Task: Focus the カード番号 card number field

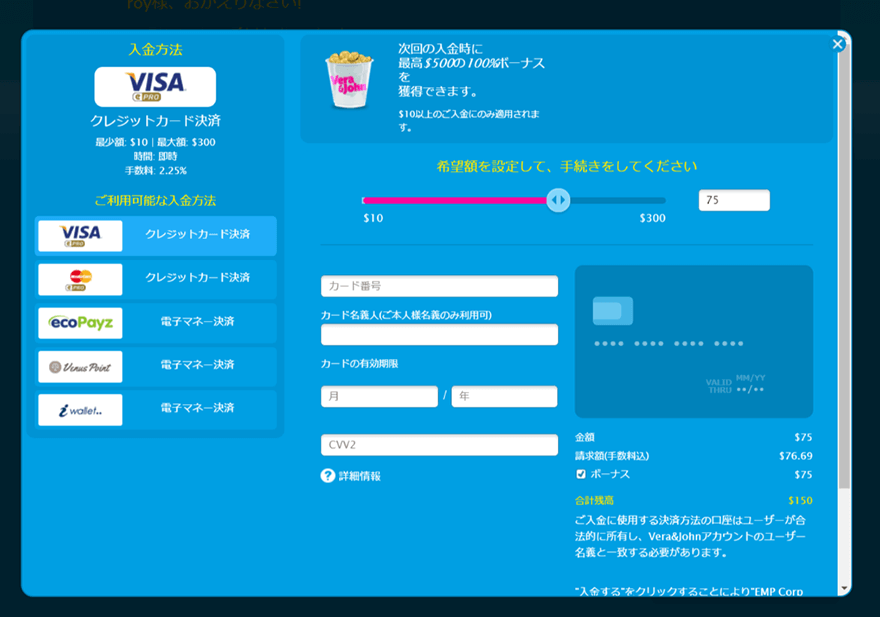Action: [x=439, y=286]
